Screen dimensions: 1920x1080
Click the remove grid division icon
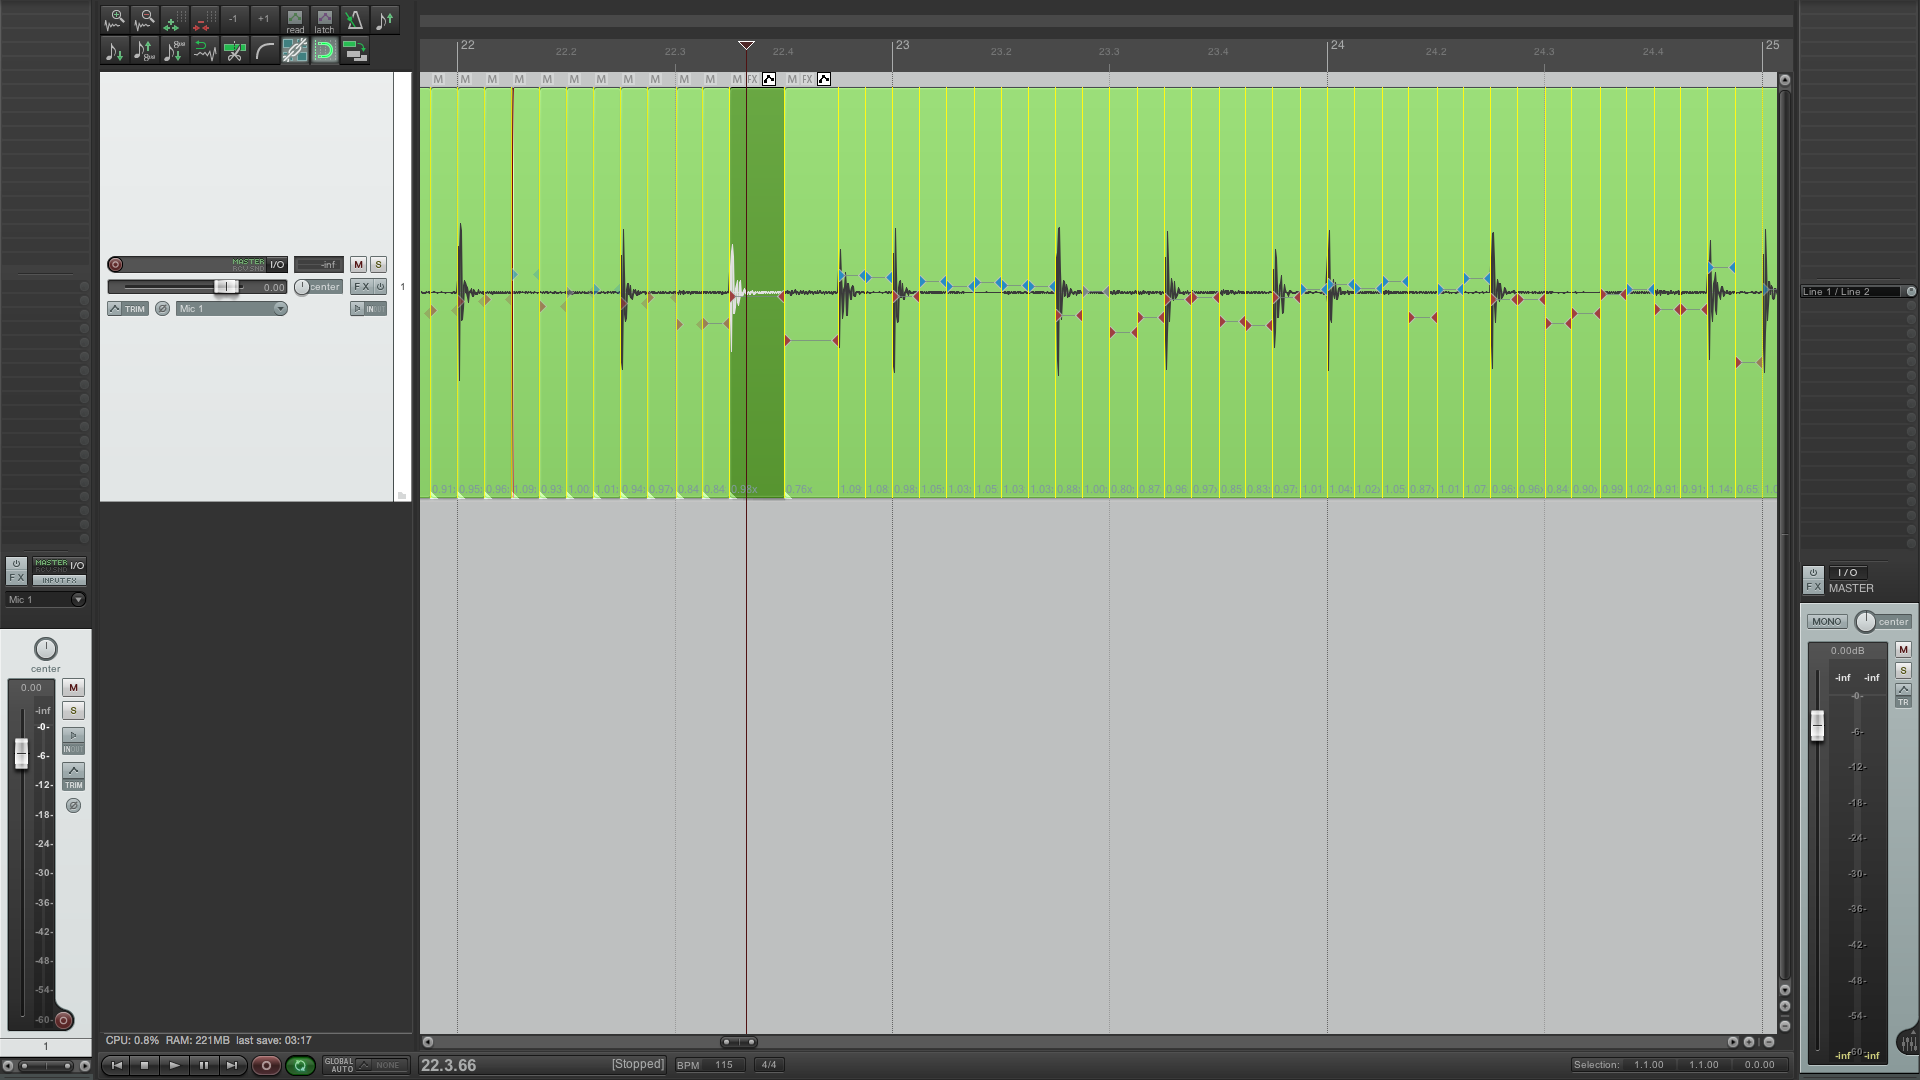[205, 20]
